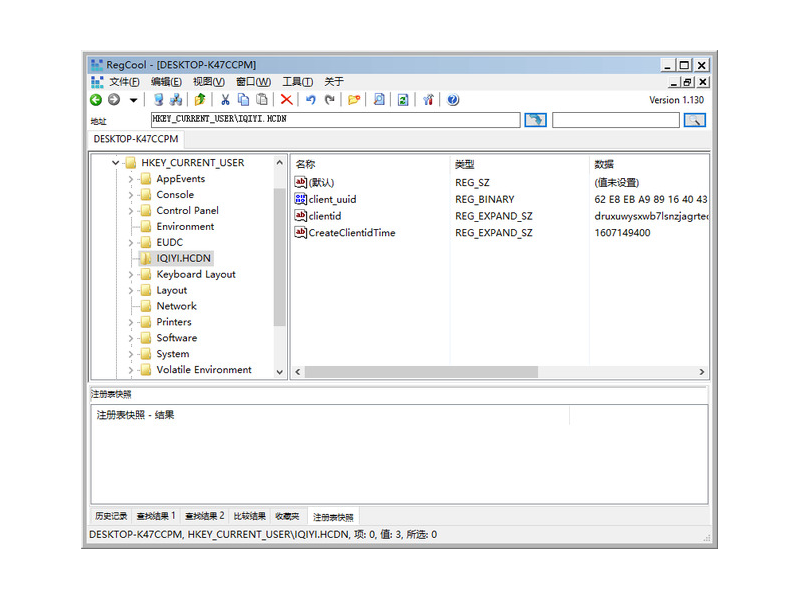800x600 pixels.
Task: Click the grey Forward navigation arrow
Action: [x=114, y=100]
